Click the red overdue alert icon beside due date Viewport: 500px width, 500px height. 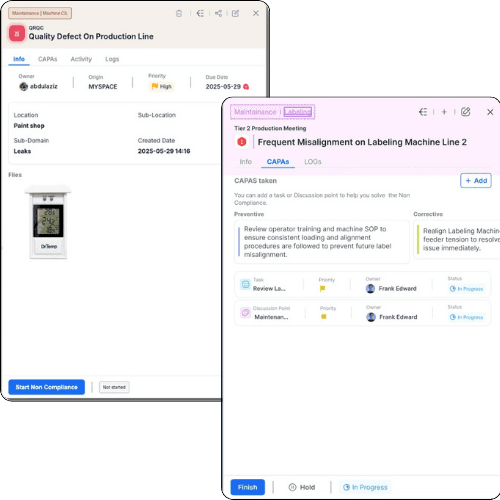[246, 87]
